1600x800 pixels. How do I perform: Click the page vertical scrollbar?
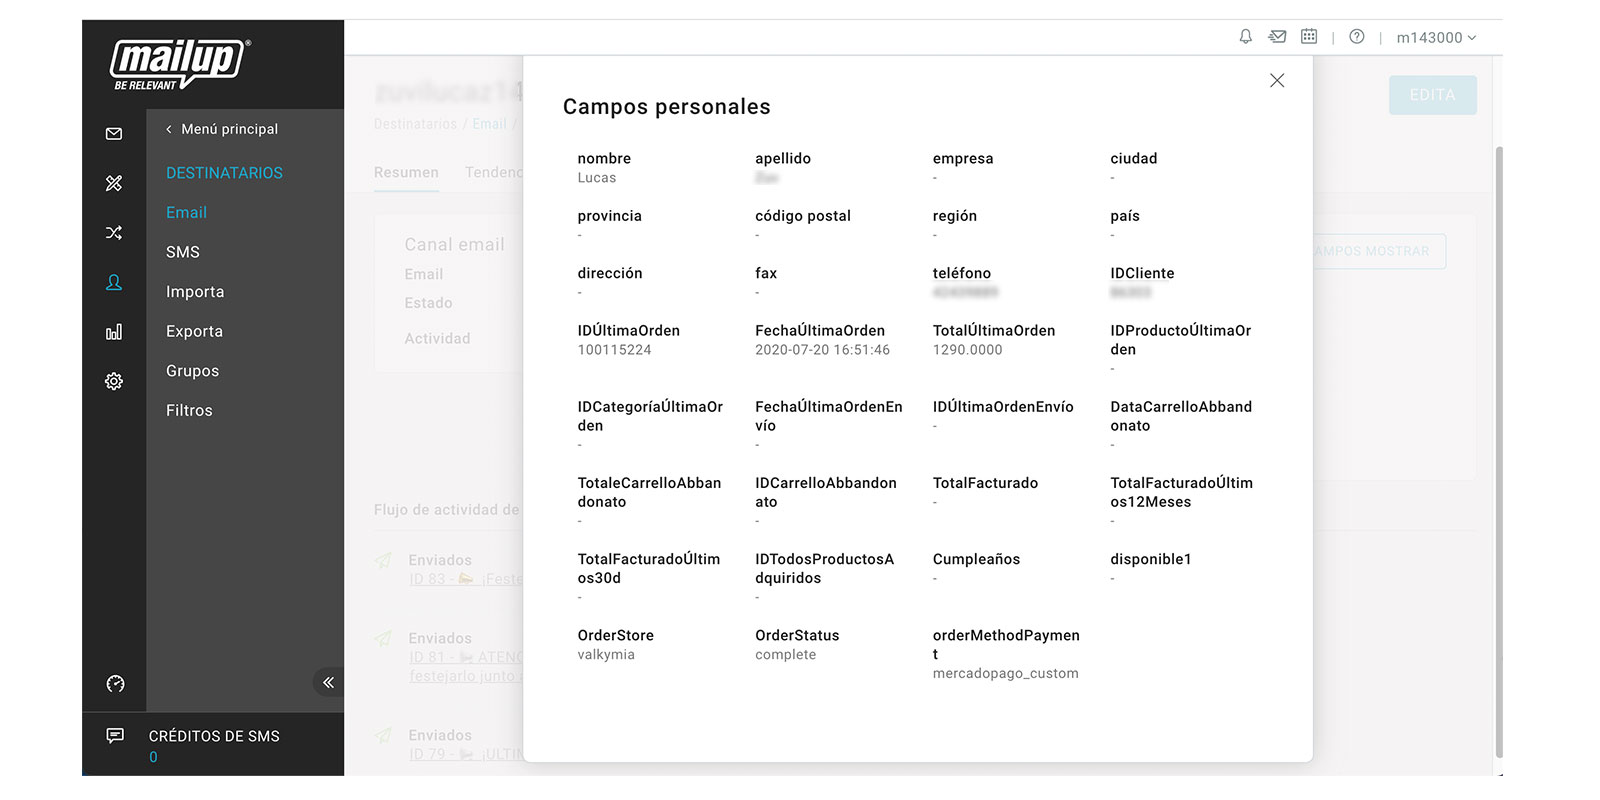point(1498,450)
